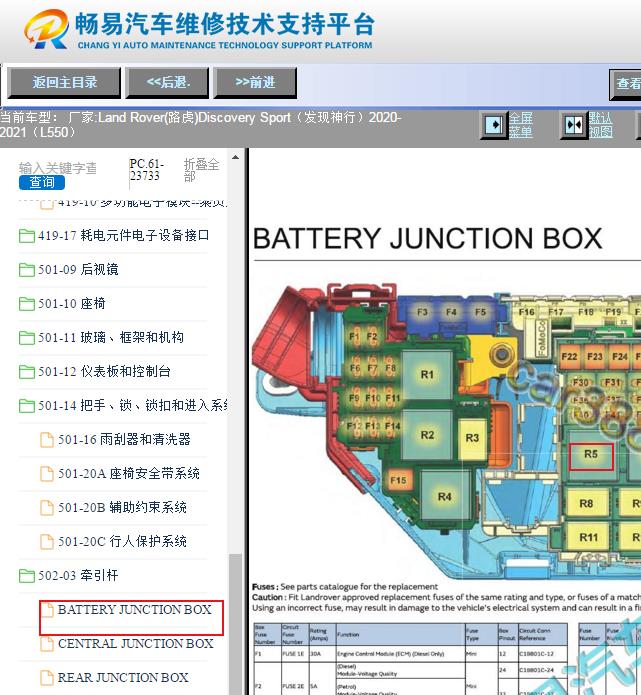Click fuse F22 in diagram
Screen dimensions: 641x695
569,357
